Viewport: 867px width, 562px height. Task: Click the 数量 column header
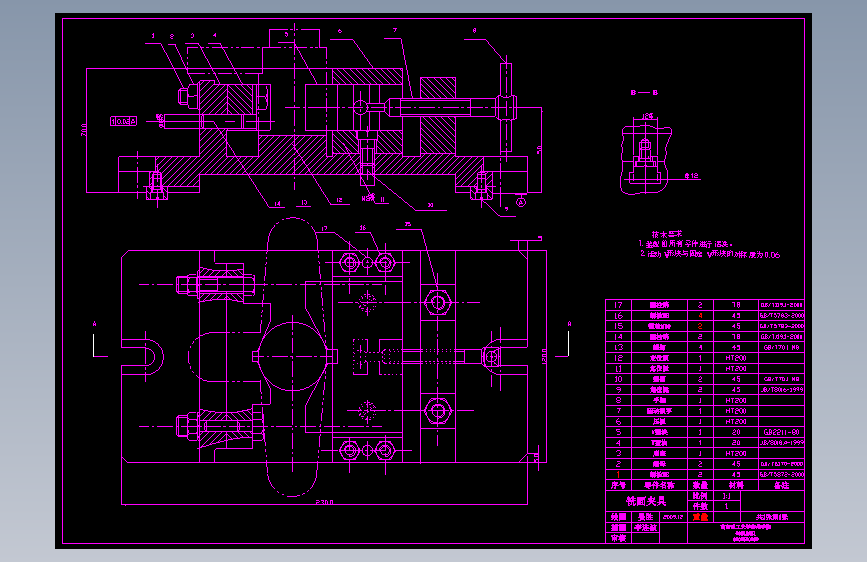(x=700, y=485)
